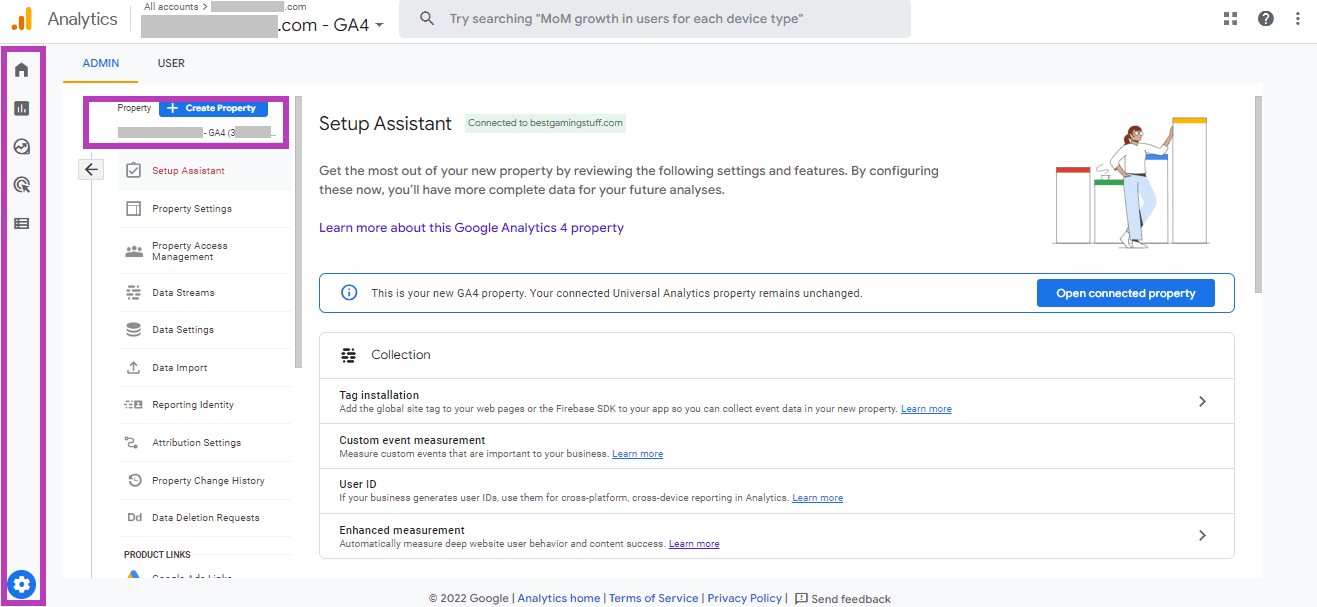Open Learn more link under Custom event measurement
The image size is (1317, 607).
[x=638, y=454]
